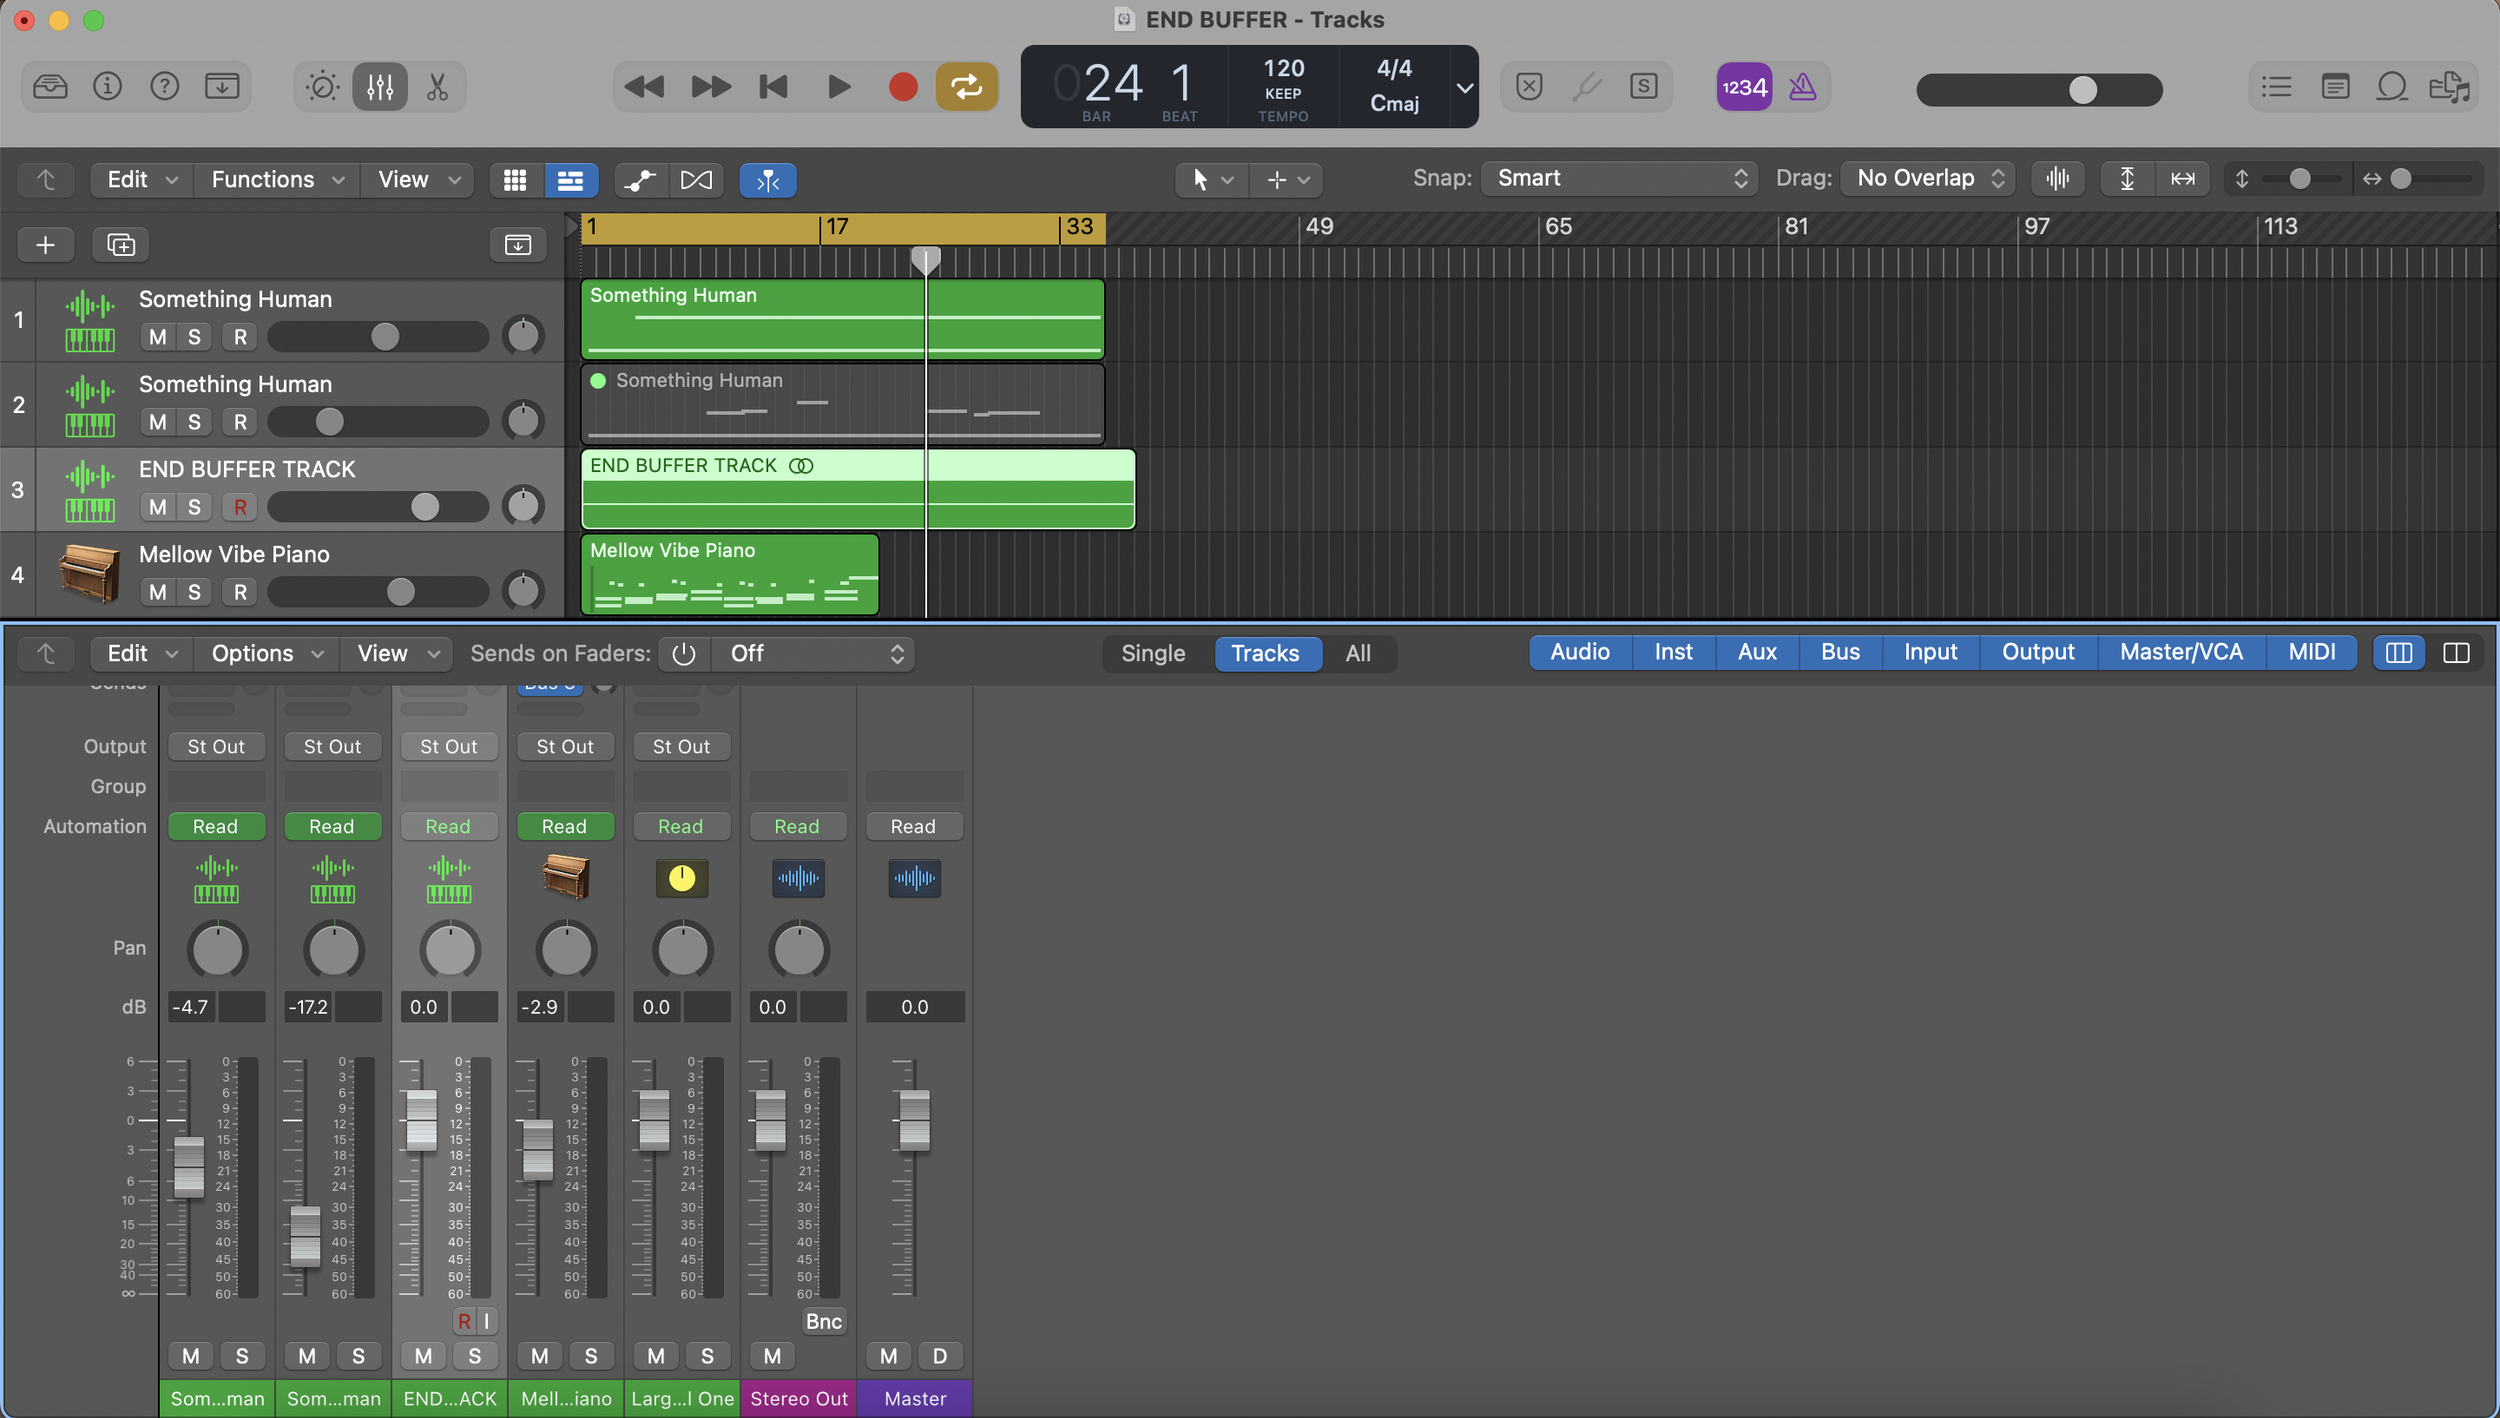The width and height of the screenshot is (2500, 1418).
Task: Toggle Cycle mode off
Action: coord(966,88)
